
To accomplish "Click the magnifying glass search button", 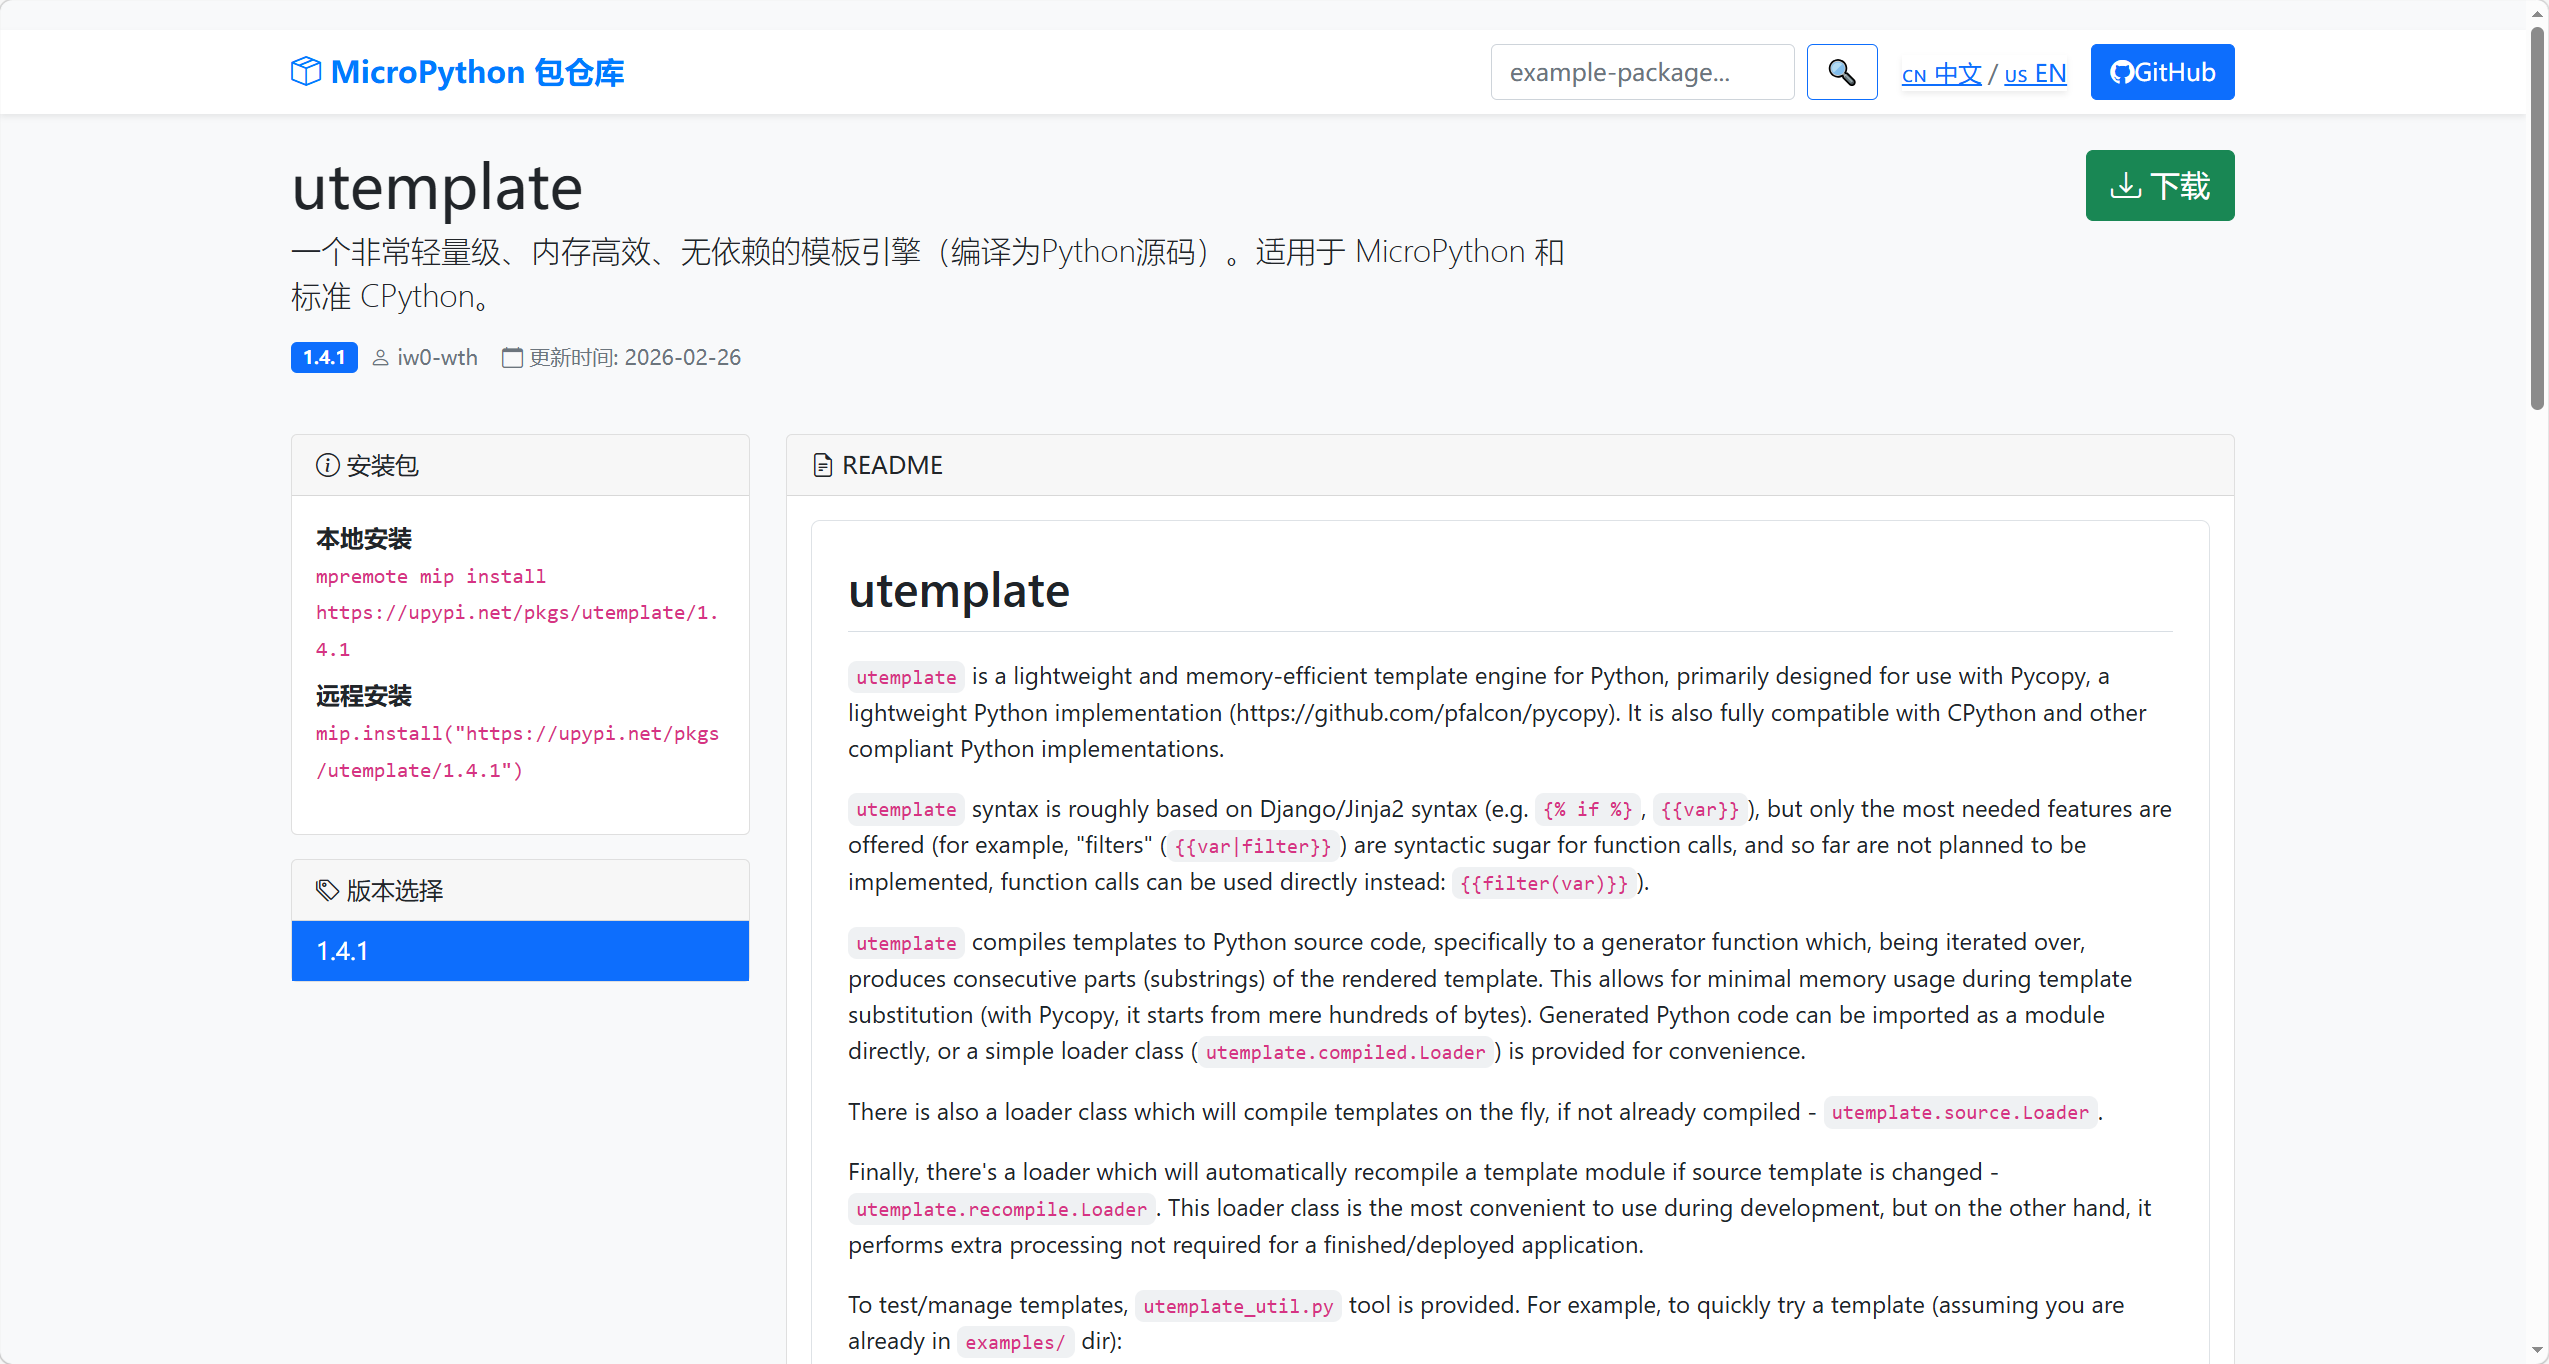I will pyautogui.click(x=1842, y=72).
